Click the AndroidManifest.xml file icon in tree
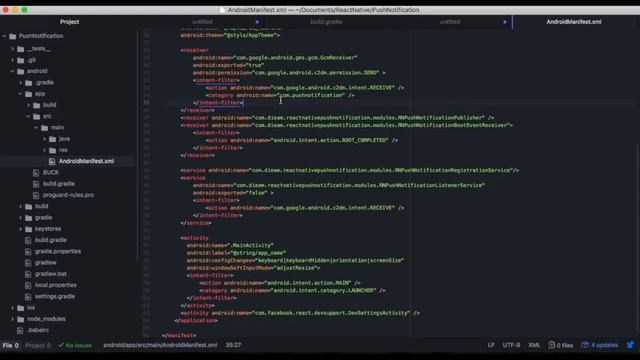 [52, 161]
